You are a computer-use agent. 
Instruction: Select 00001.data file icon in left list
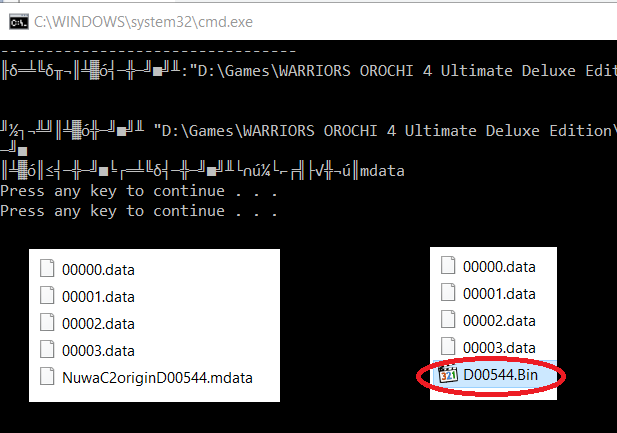pyautogui.click(x=47, y=296)
